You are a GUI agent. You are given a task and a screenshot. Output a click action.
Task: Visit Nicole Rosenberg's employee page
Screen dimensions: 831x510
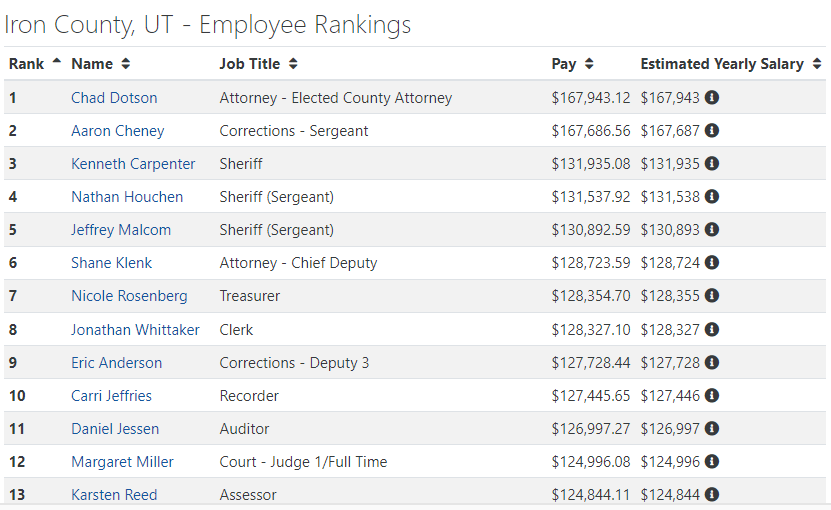pos(129,296)
